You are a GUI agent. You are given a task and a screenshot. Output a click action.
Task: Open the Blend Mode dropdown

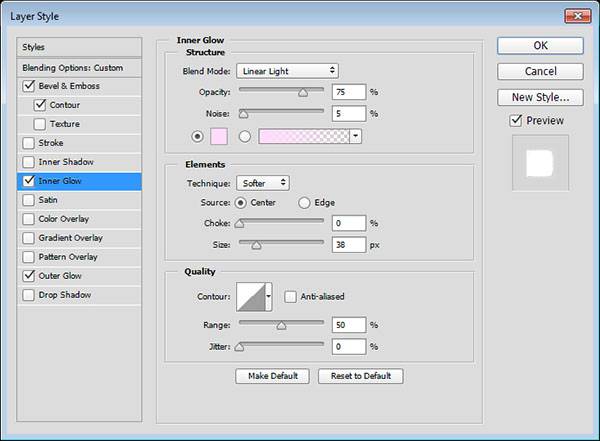pyautogui.click(x=287, y=71)
